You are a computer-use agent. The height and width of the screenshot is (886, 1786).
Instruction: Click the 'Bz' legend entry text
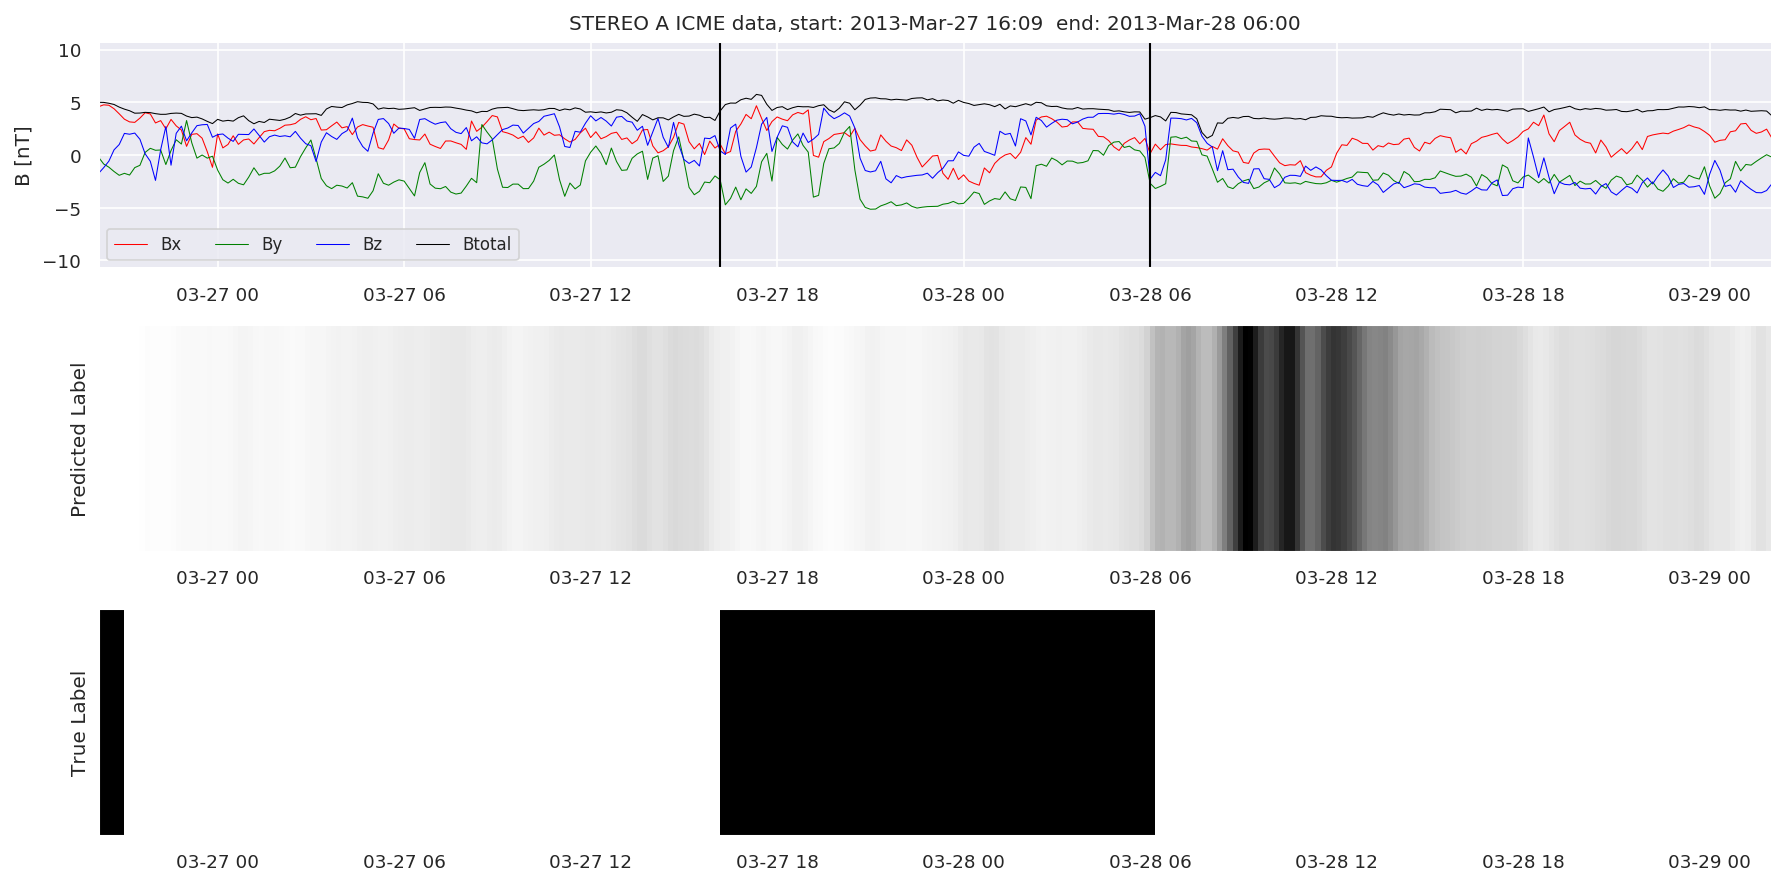click(372, 244)
